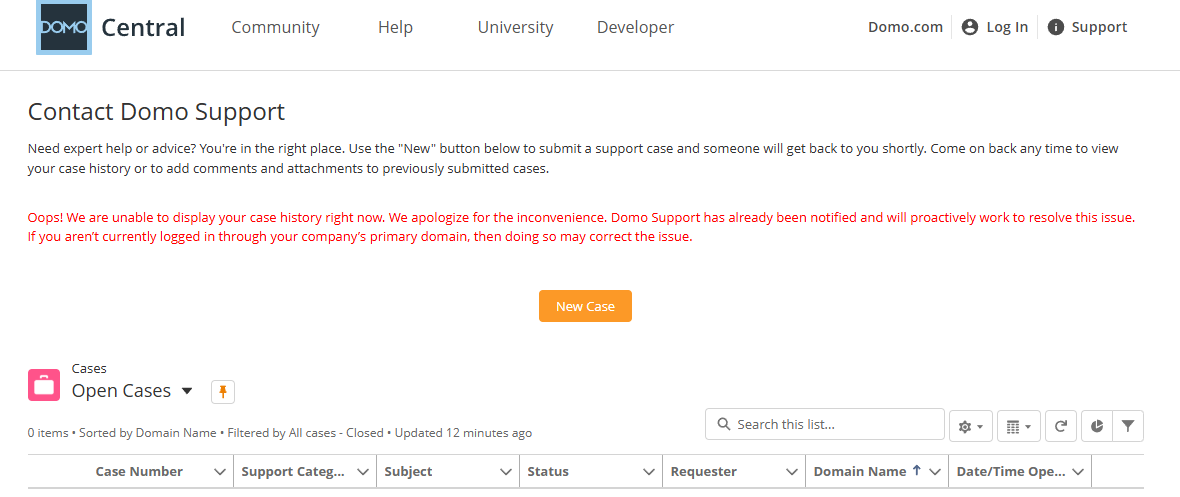This screenshot has height=497, width=1180.
Task: Click the New Case button
Action: point(585,306)
